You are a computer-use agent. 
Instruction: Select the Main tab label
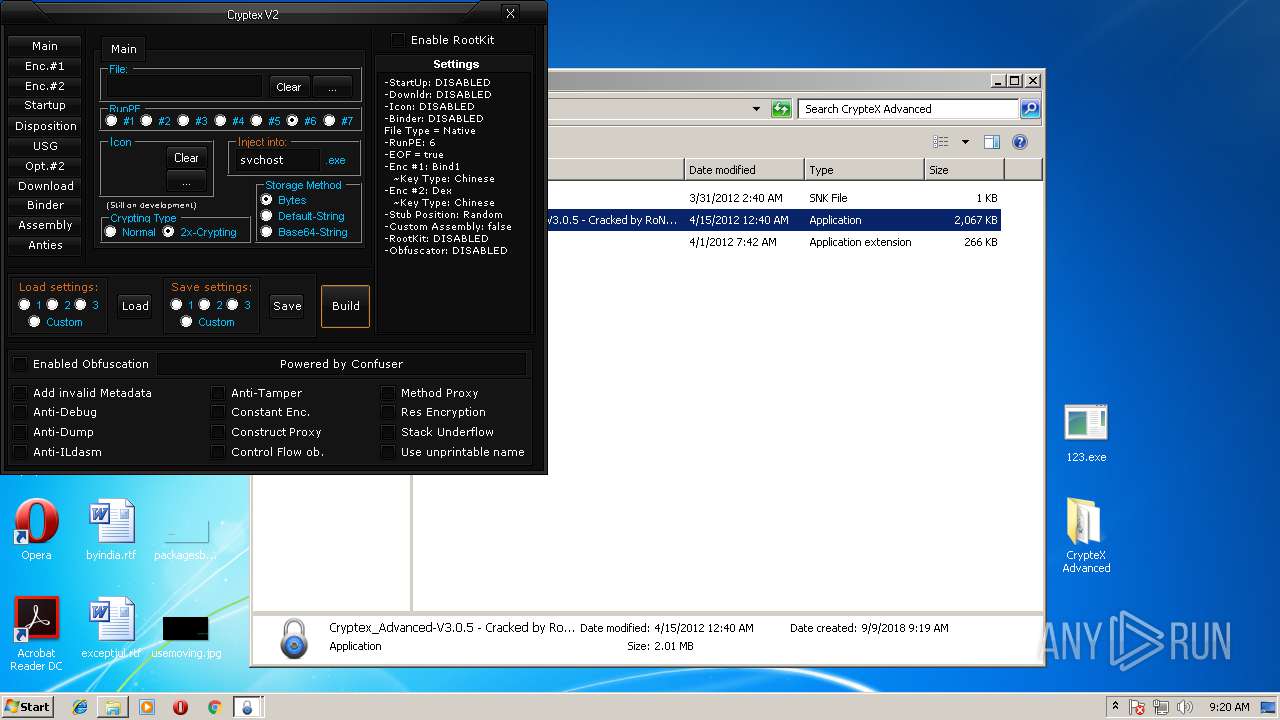[x=124, y=49]
